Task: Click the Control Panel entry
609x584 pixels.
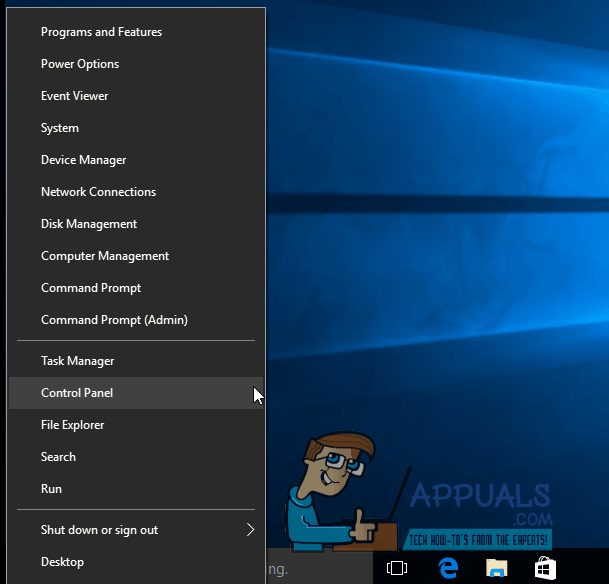Action: coord(136,393)
